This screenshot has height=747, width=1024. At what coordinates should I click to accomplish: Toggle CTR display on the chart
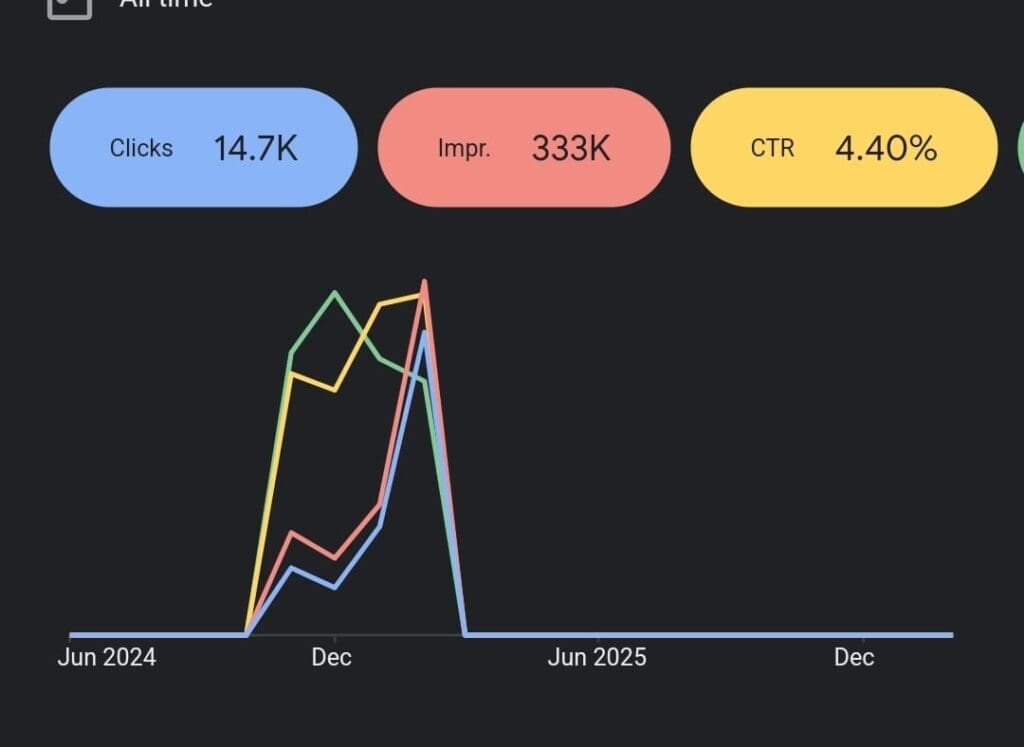(x=845, y=147)
